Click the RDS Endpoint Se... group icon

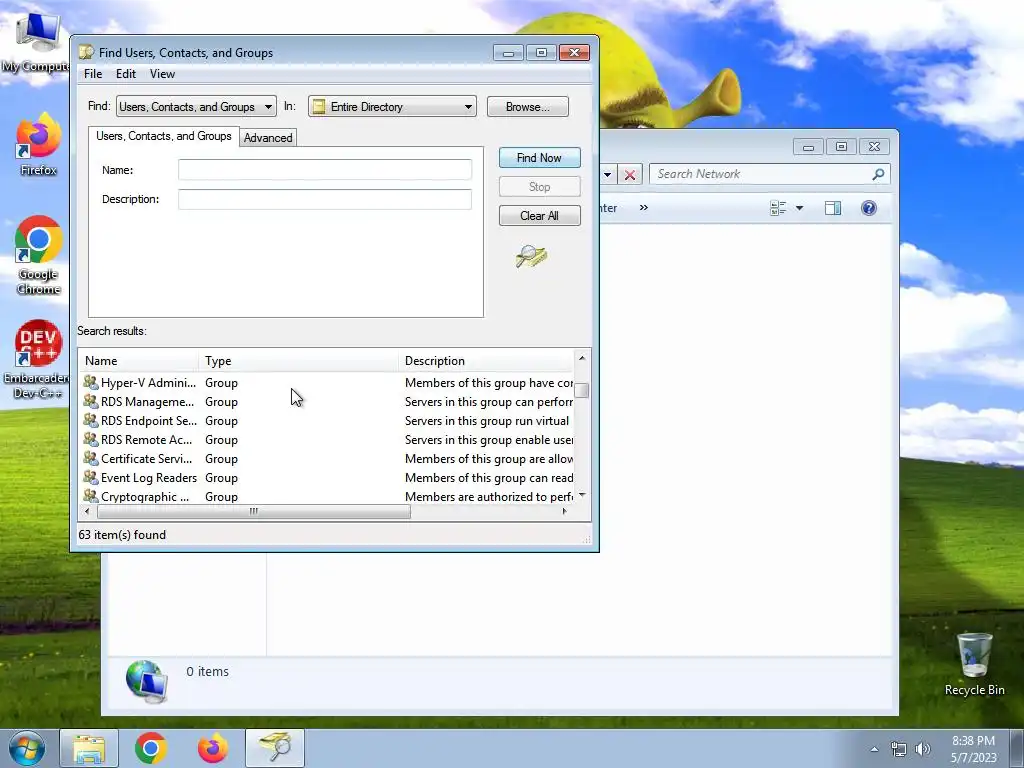pyautogui.click(x=91, y=420)
